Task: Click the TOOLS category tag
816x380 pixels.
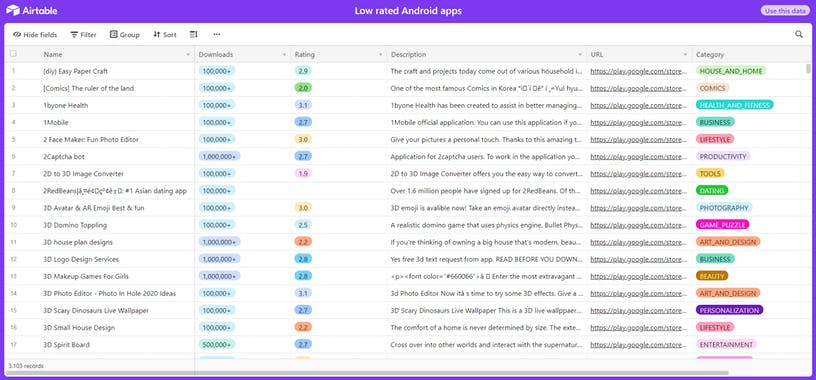Action: tap(710, 173)
